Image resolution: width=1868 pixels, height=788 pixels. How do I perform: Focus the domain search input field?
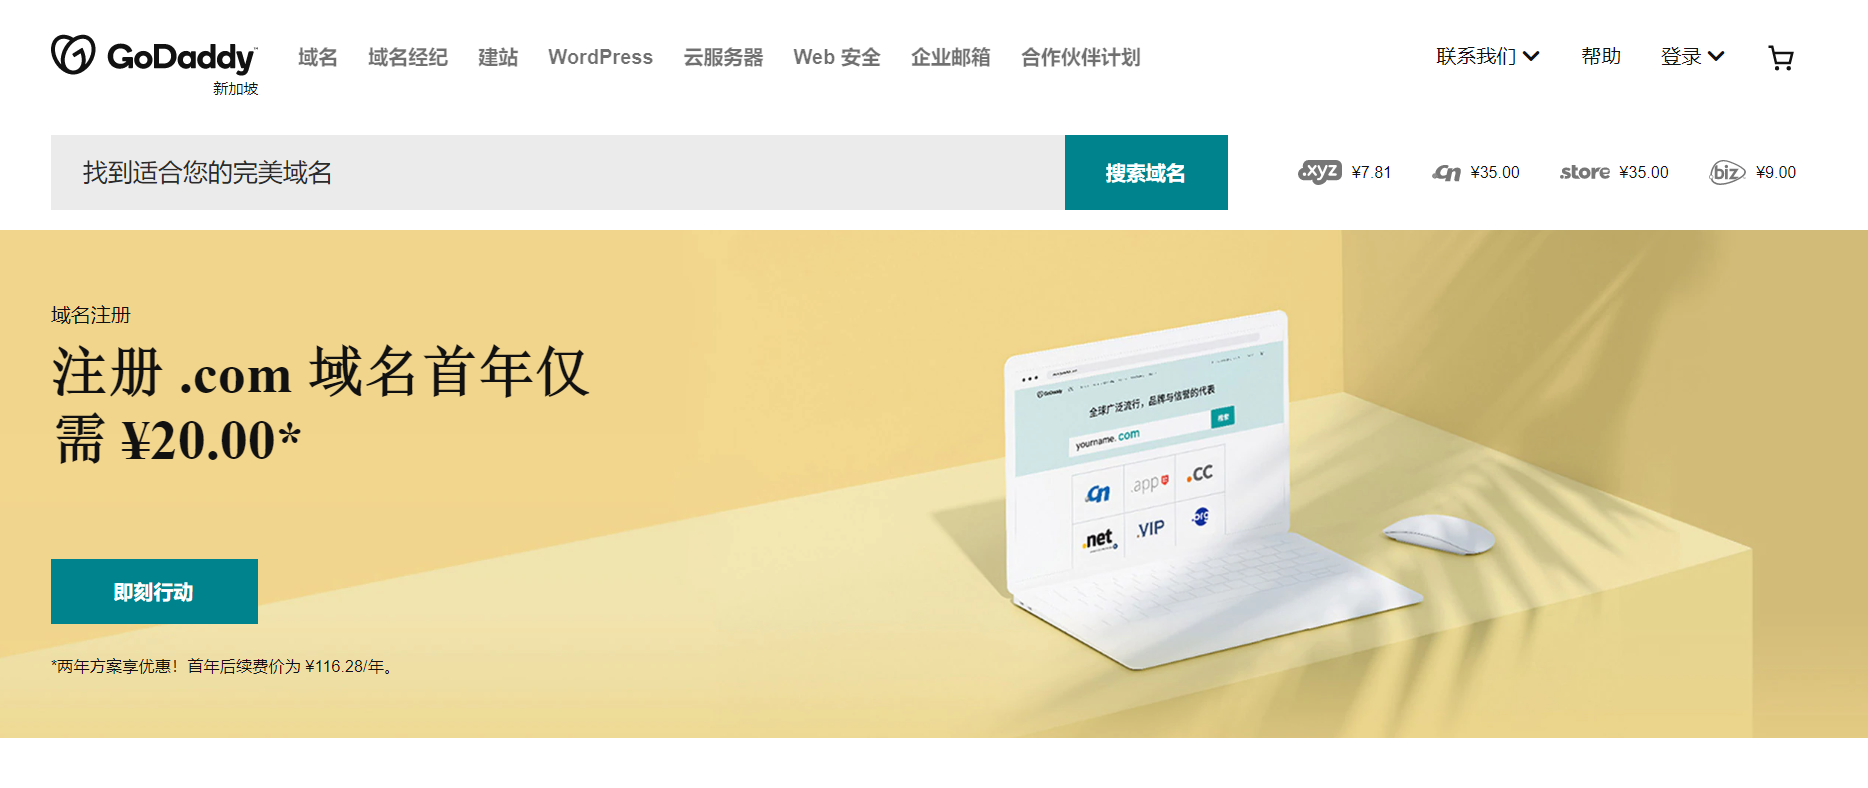558,172
